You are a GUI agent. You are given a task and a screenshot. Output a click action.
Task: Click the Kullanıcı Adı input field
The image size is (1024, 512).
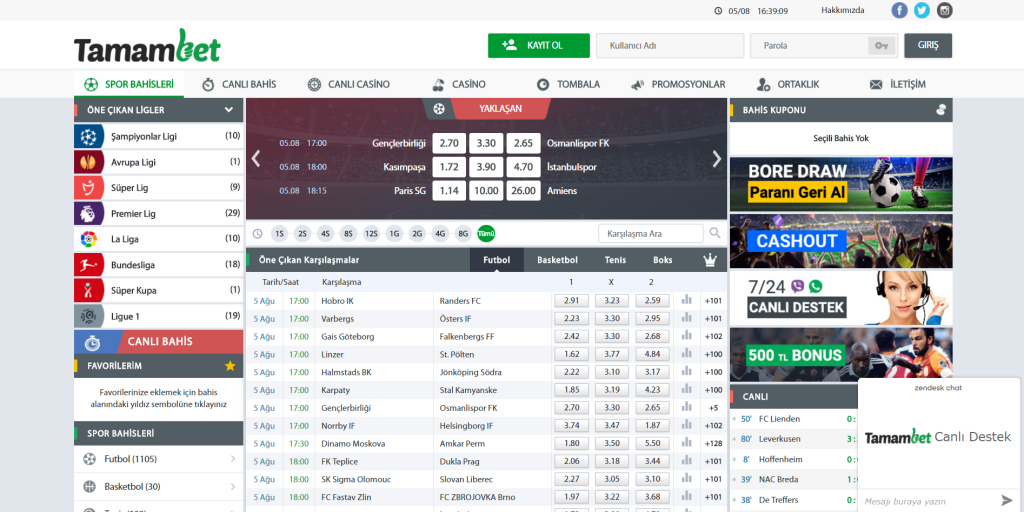[x=668, y=46]
